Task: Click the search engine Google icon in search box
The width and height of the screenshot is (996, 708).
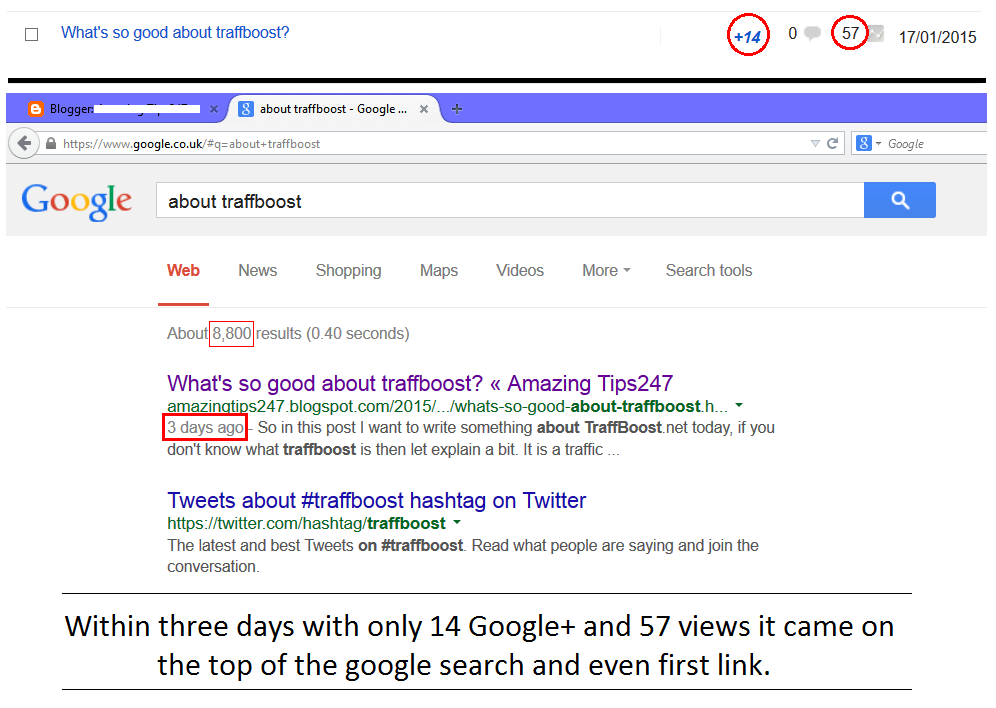Action: 863,144
